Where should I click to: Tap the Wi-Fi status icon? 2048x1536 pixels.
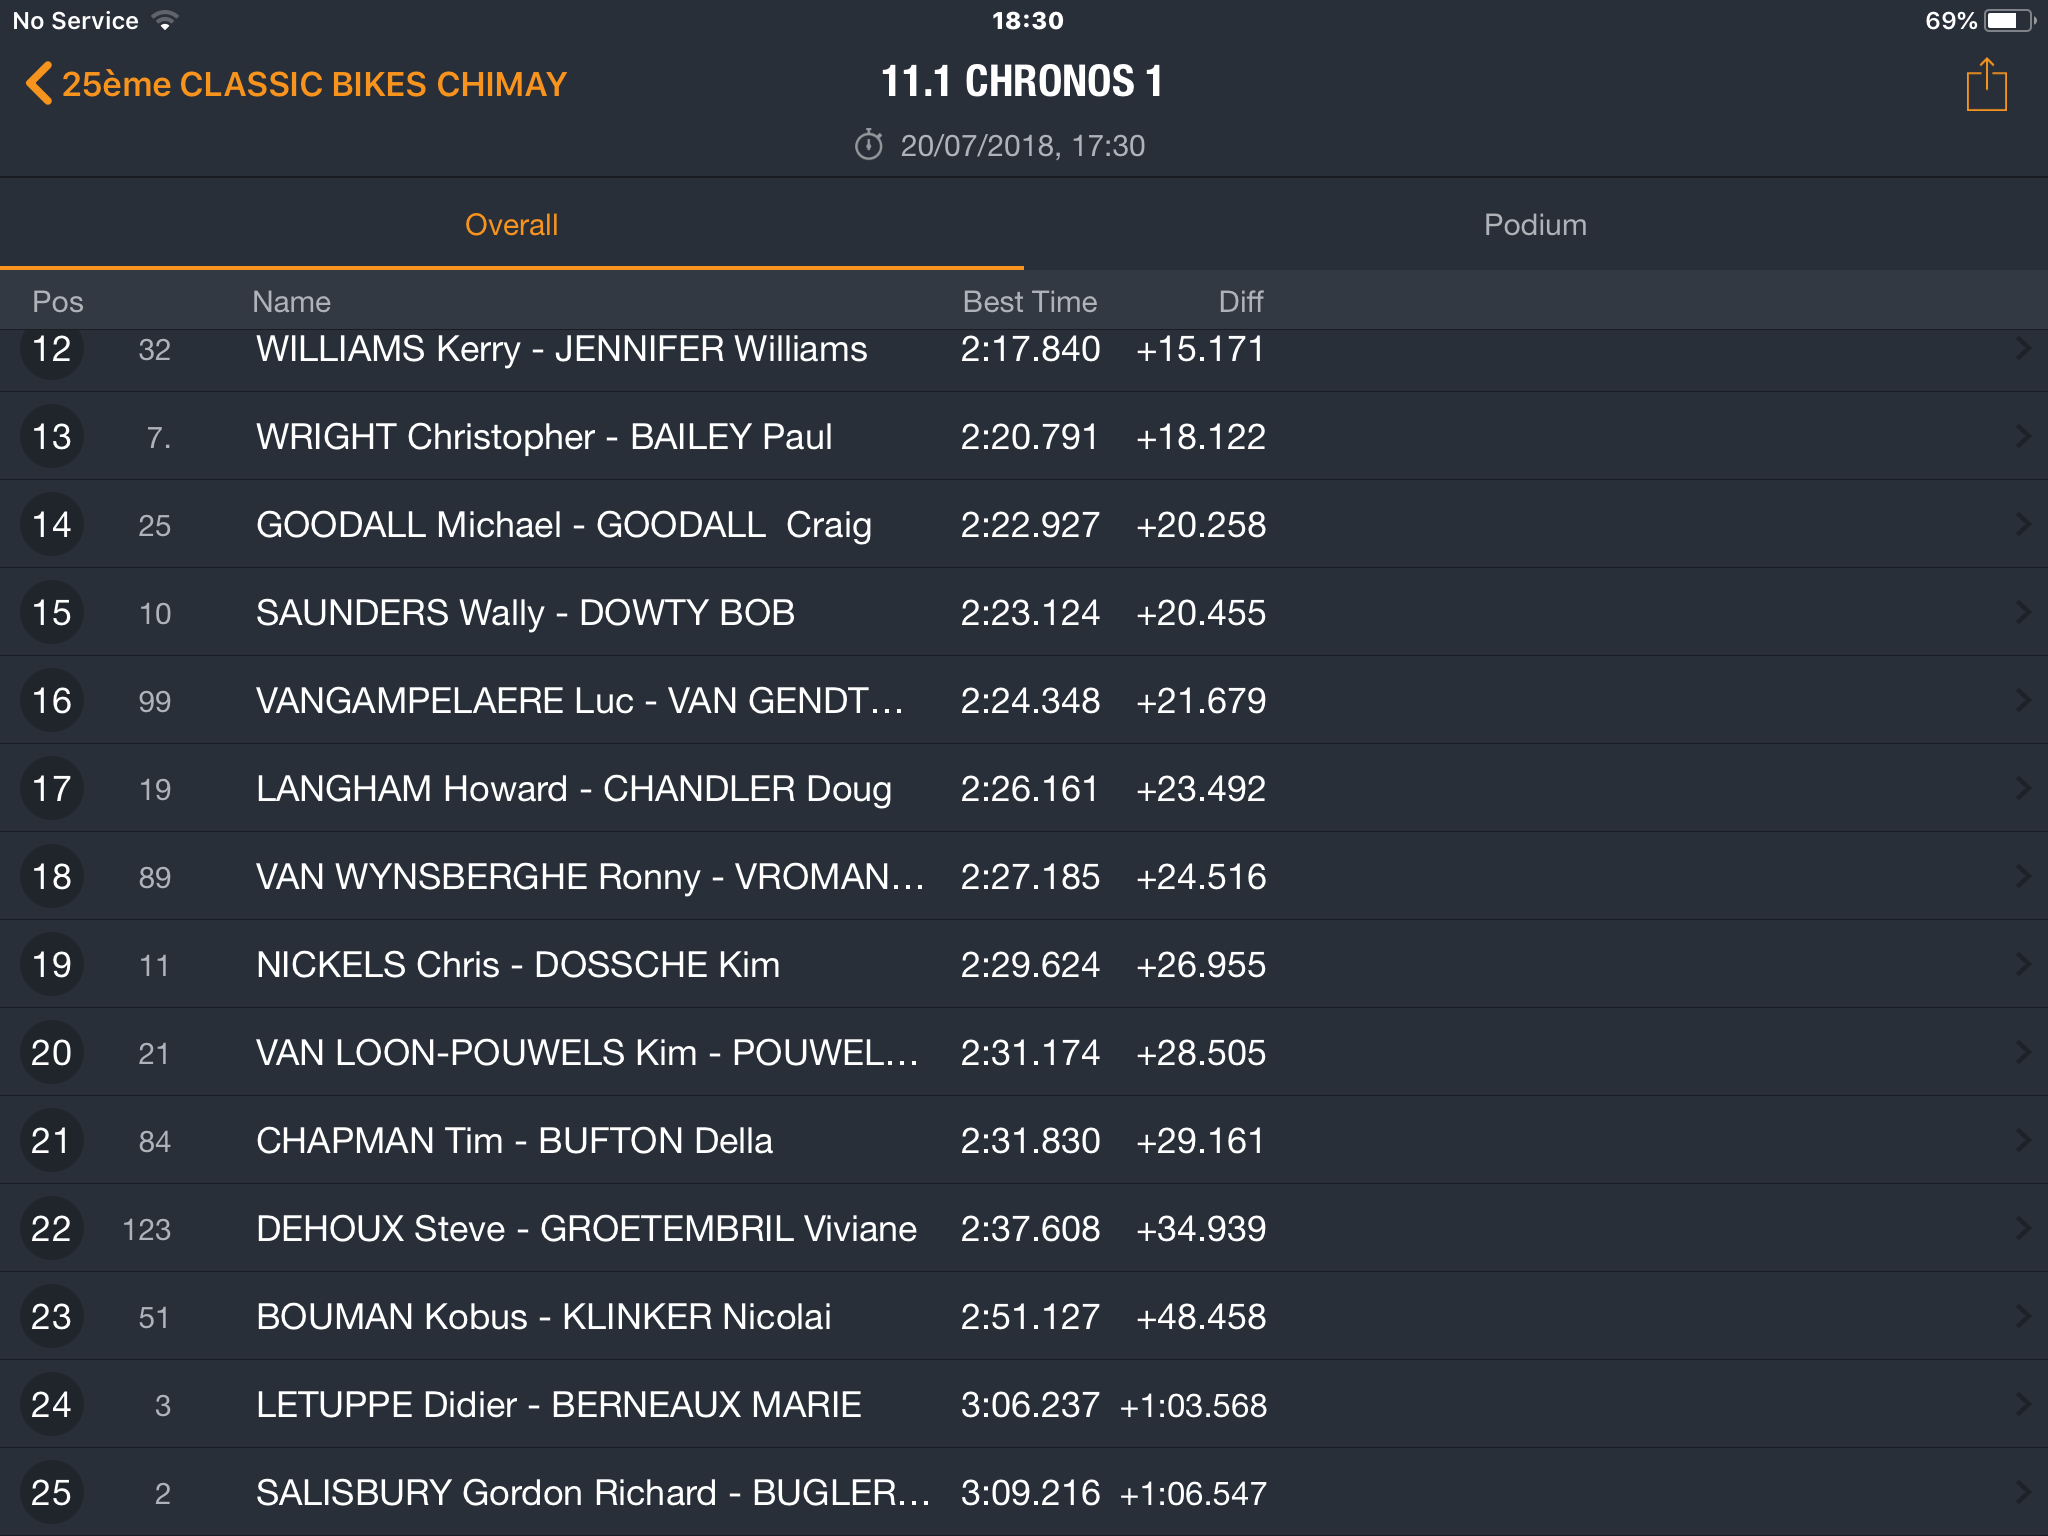coord(165,20)
